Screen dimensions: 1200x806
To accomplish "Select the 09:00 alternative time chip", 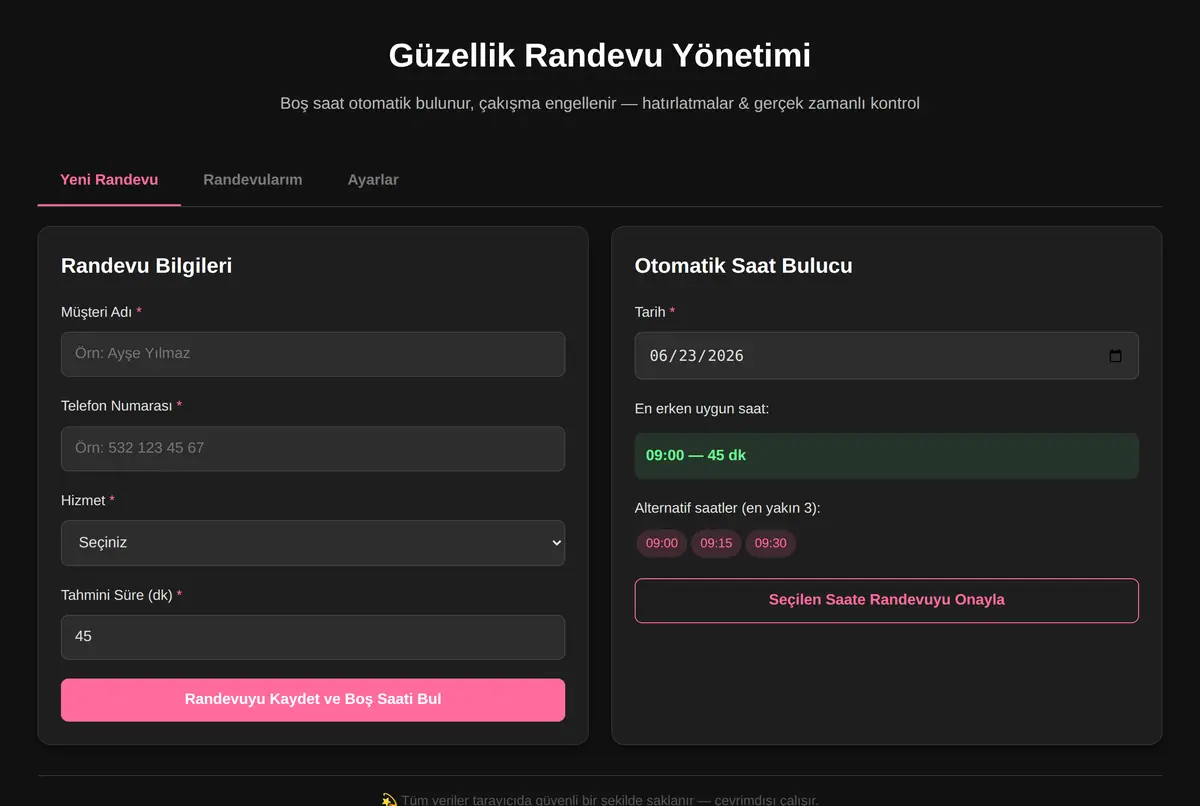I will (x=661, y=544).
